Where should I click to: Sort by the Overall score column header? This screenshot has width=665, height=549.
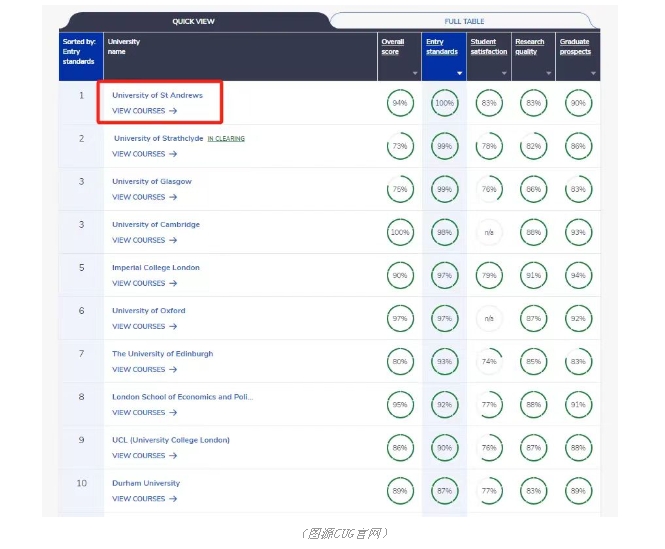(393, 47)
